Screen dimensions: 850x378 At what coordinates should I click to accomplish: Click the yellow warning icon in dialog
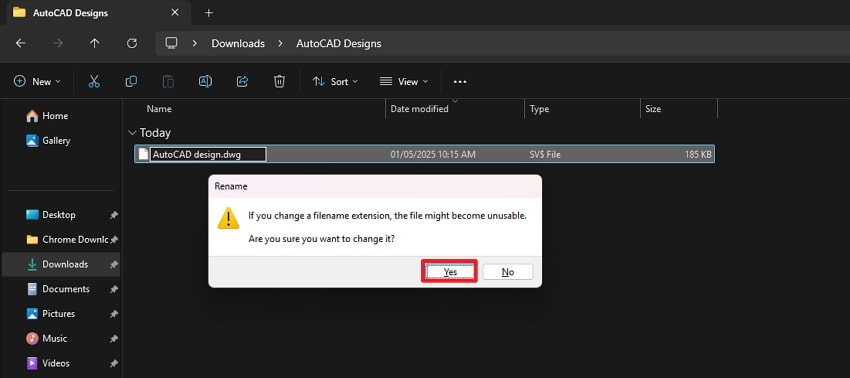[229, 218]
